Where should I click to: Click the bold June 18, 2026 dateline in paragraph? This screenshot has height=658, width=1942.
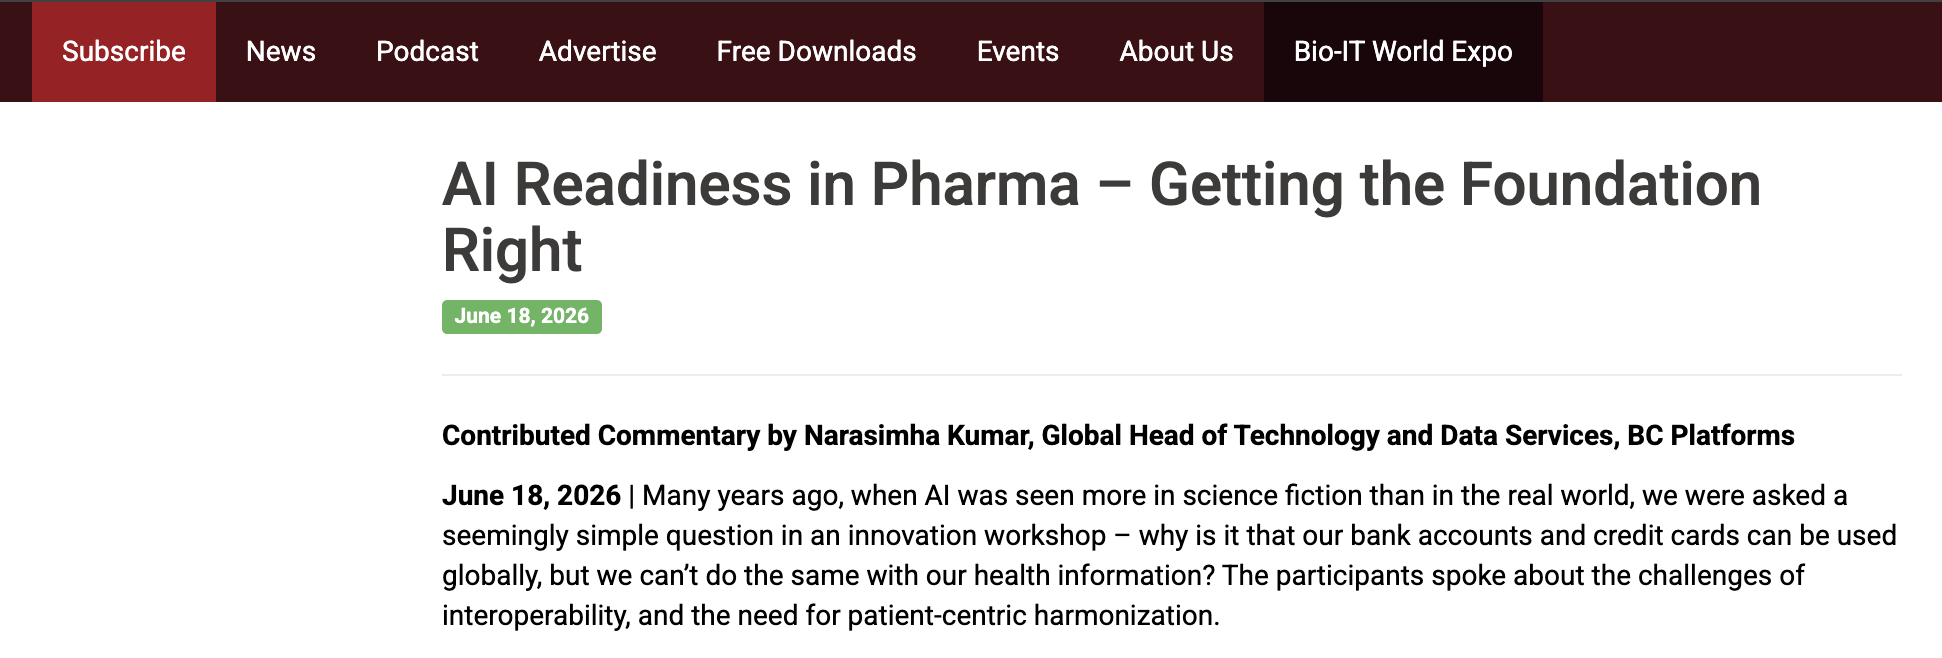(x=532, y=496)
